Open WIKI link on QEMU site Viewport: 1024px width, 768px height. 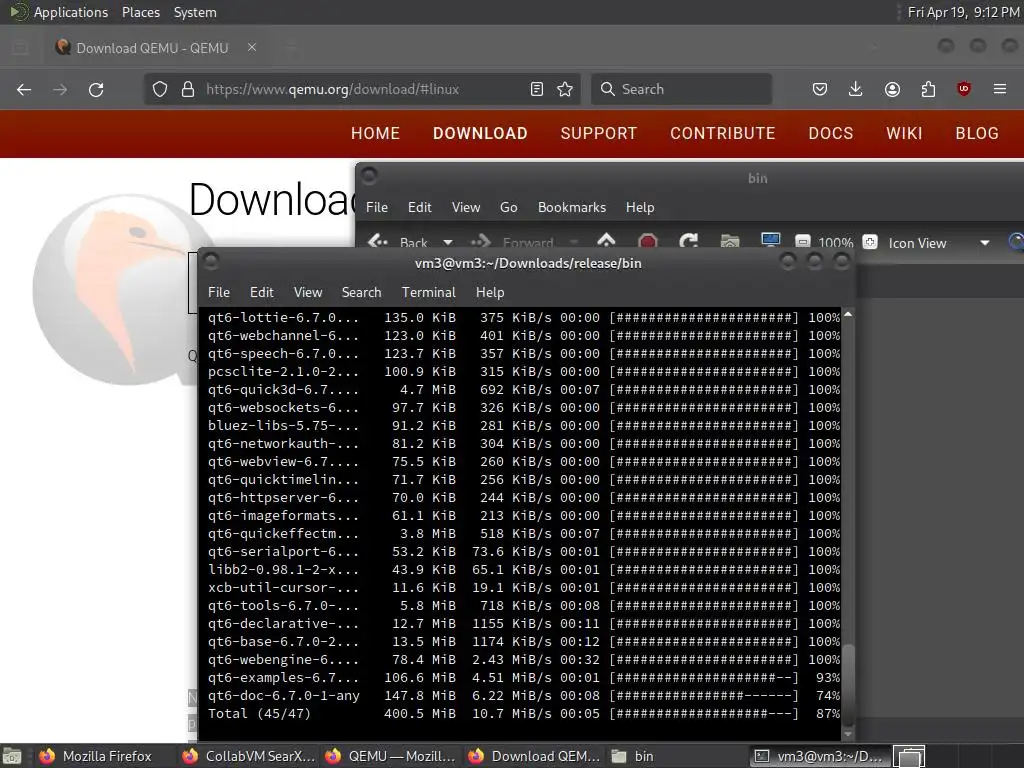coord(904,133)
